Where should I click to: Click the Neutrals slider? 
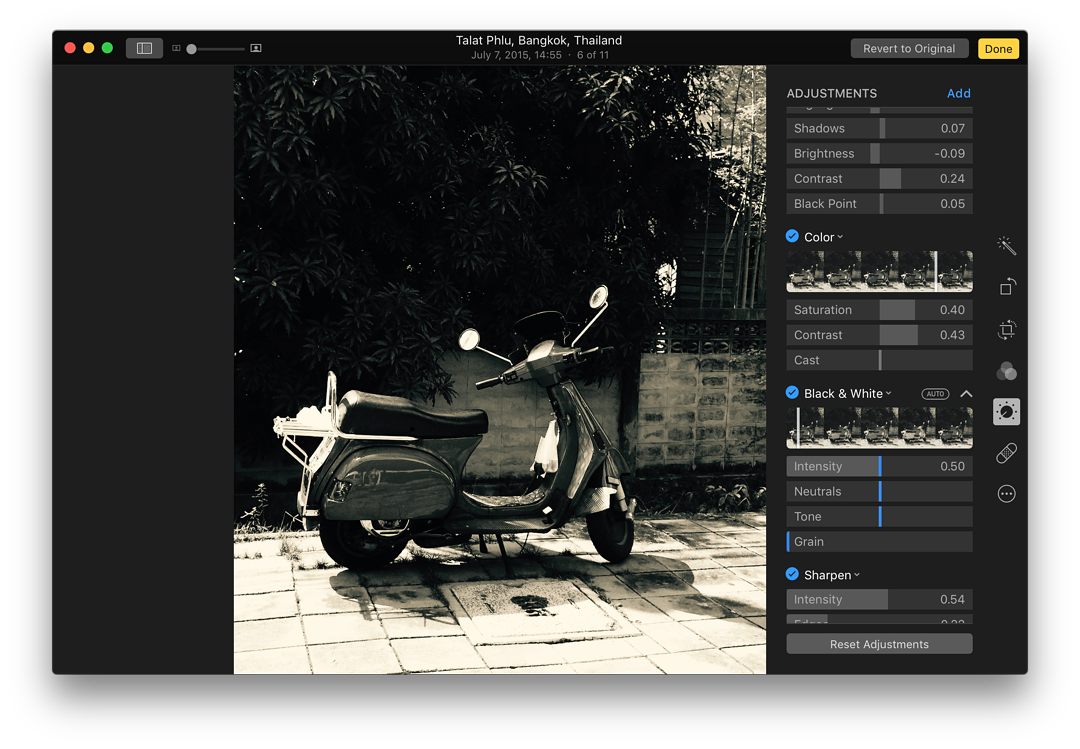(x=879, y=491)
